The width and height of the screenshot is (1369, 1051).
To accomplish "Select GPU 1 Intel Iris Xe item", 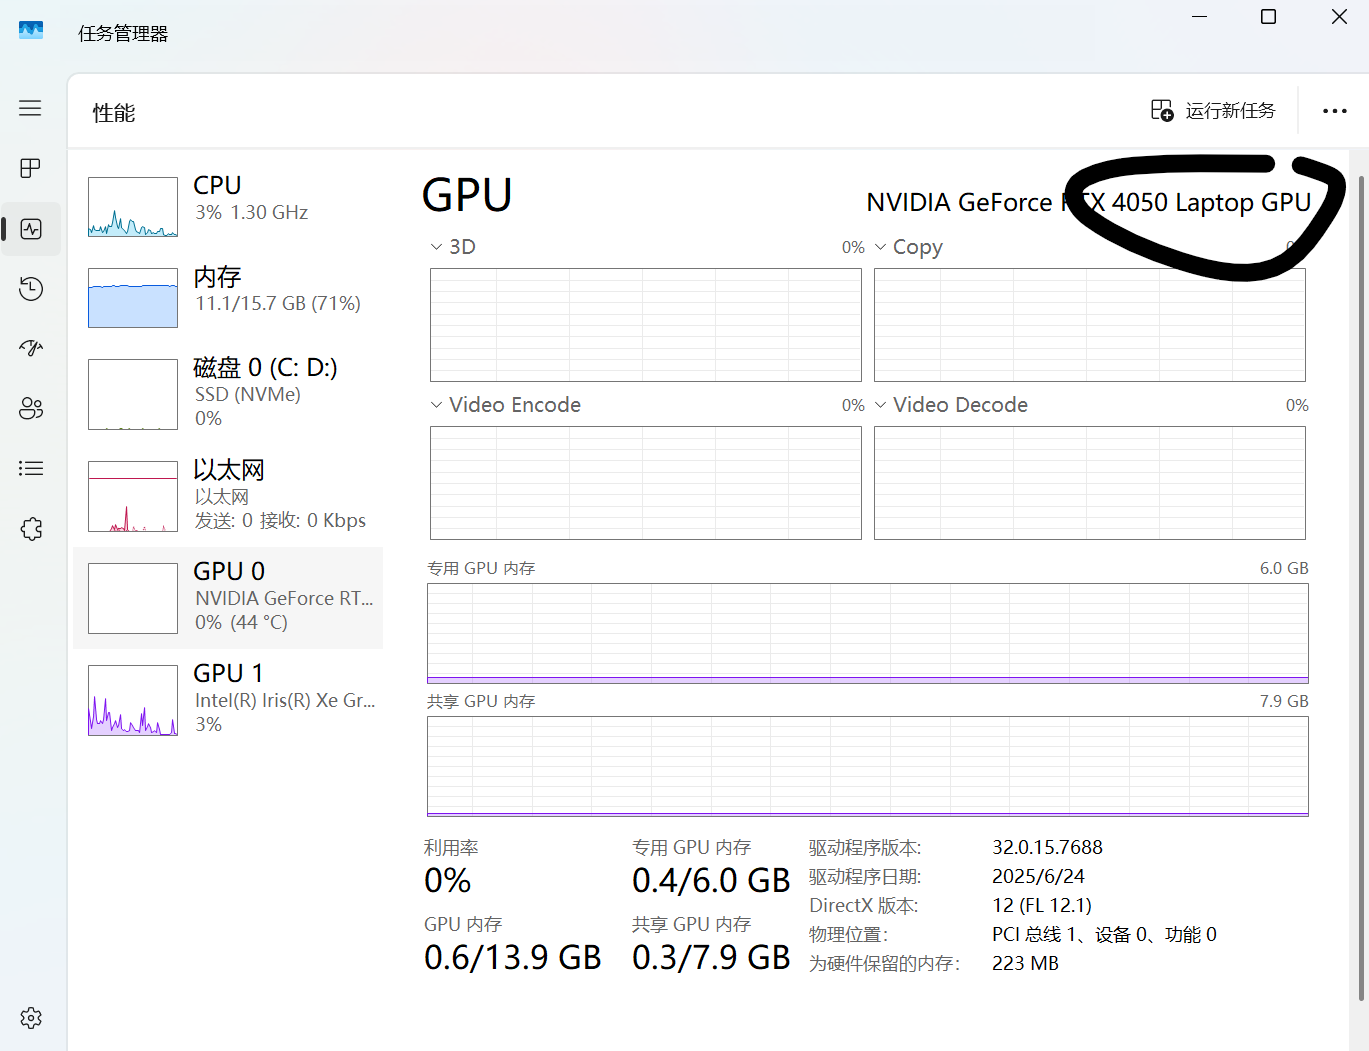I will 228,700.
